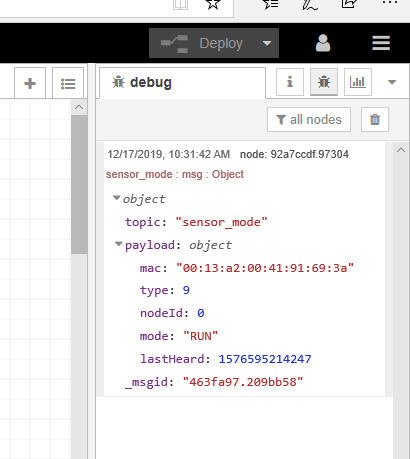This screenshot has height=459, width=410.
Task: Click the browser favorites star icon
Action: coord(213,4)
